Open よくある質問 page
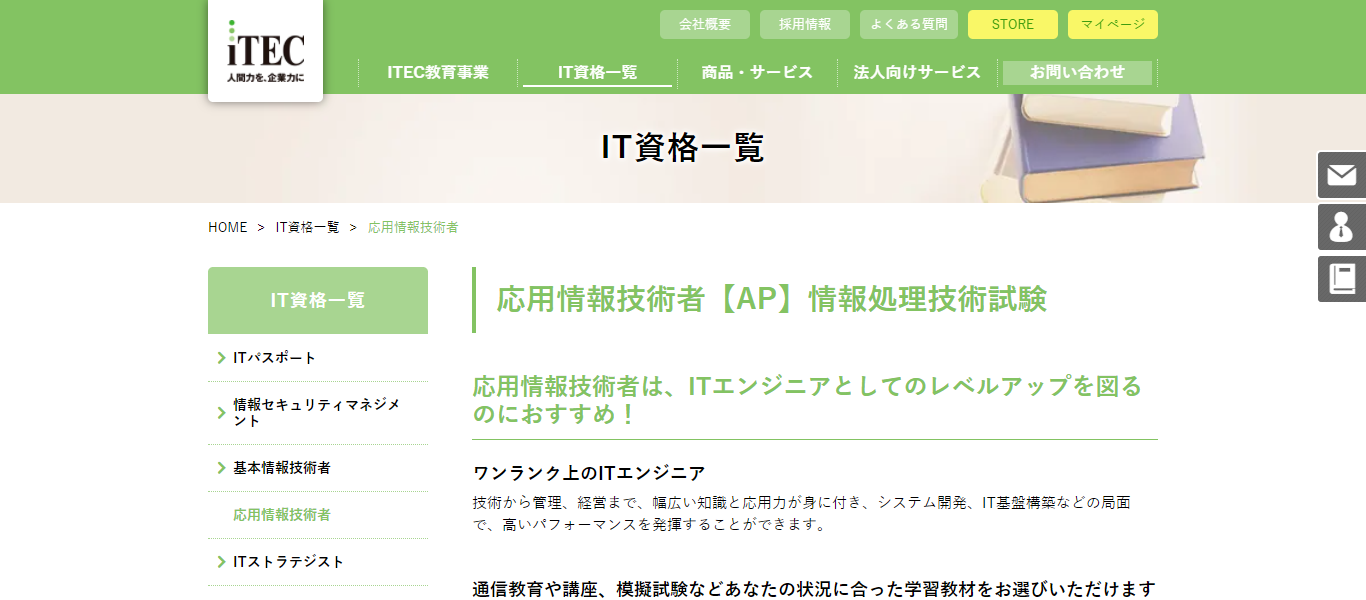 [909, 24]
